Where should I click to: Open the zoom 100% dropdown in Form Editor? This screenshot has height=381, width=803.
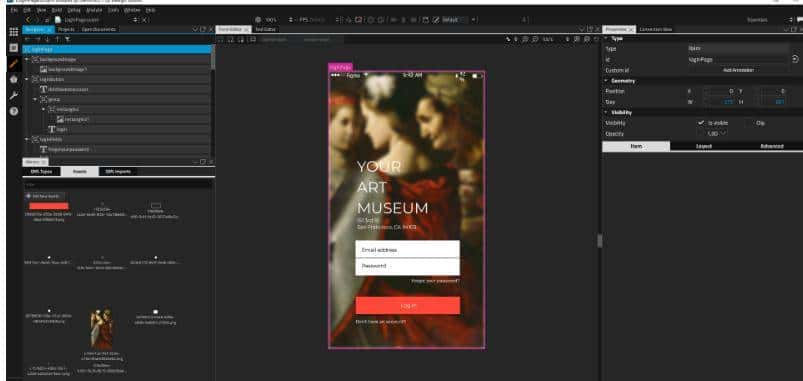pyautogui.click(x=548, y=39)
